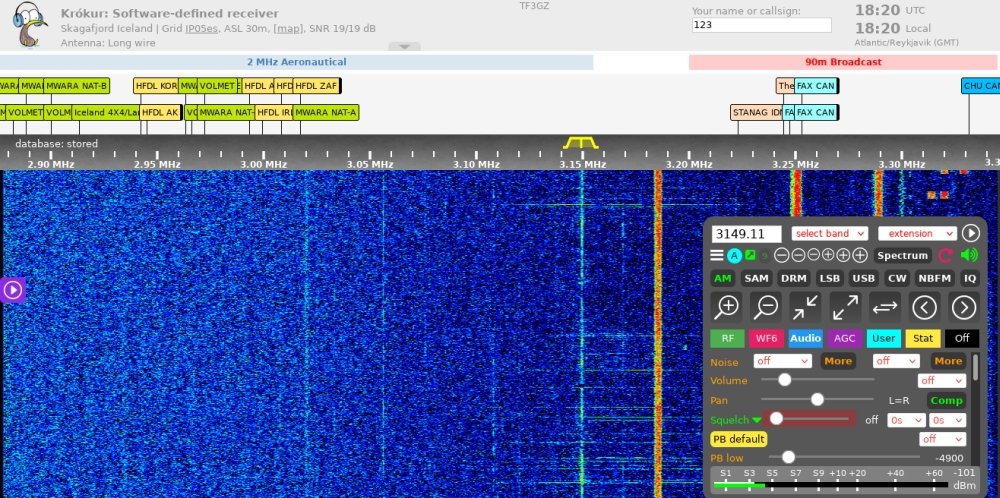Image resolution: width=1000 pixels, height=498 pixels.
Task: Expand the first Noise off dropdown
Action: point(782,361)
